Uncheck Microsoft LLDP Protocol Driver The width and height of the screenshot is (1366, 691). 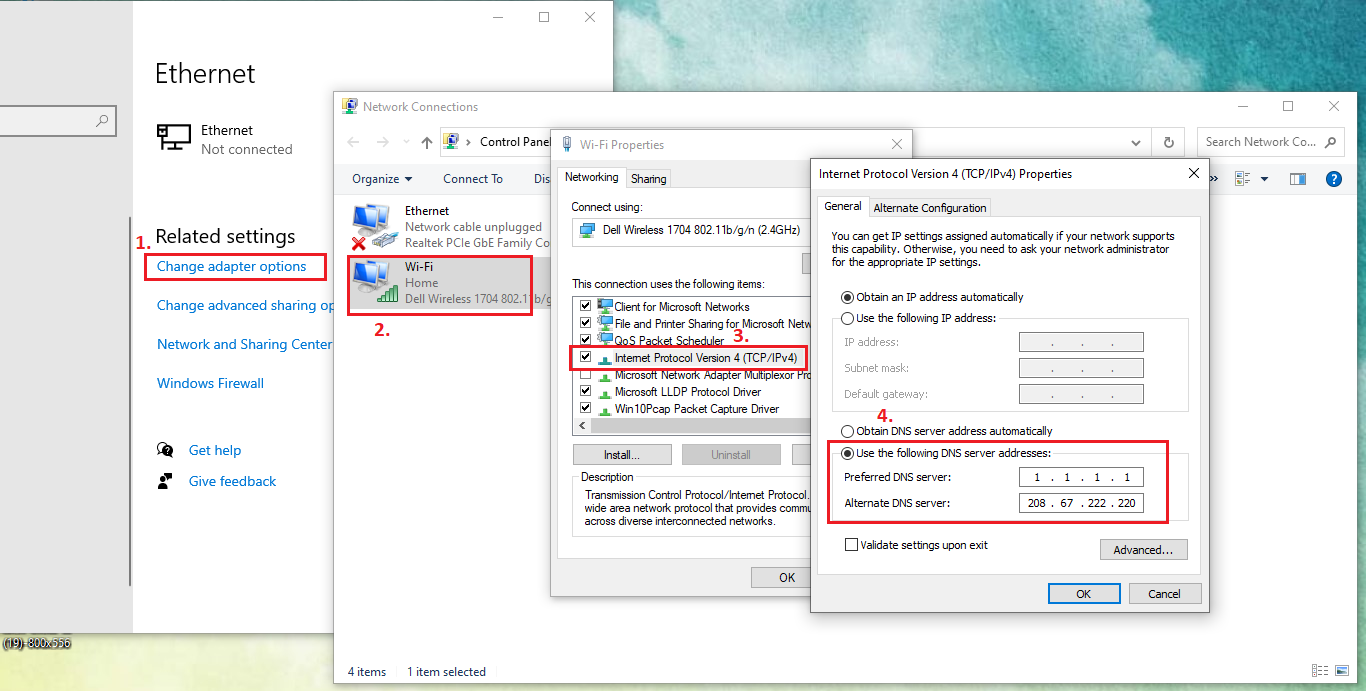585,392
